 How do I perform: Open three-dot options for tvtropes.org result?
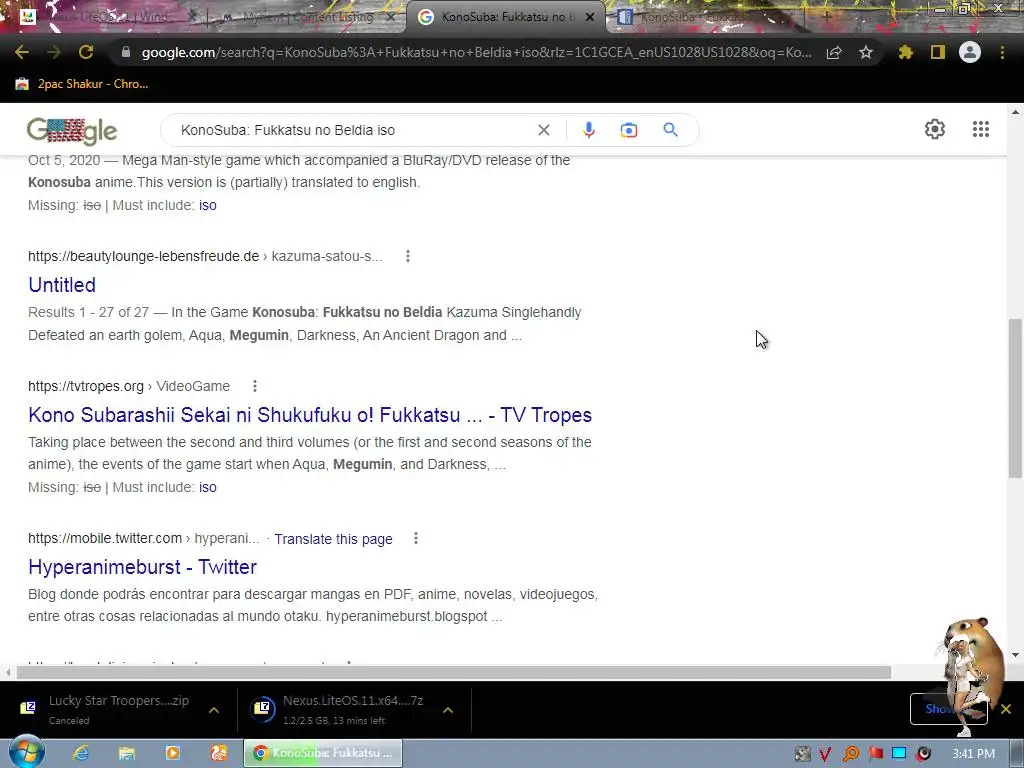pyautogui.click(x=255, y=386)
